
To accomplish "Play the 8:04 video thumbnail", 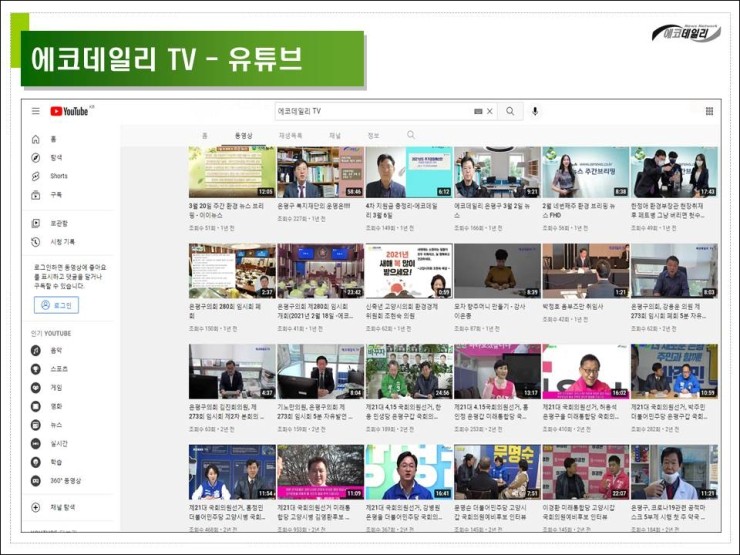I will [x=320, y=371].
